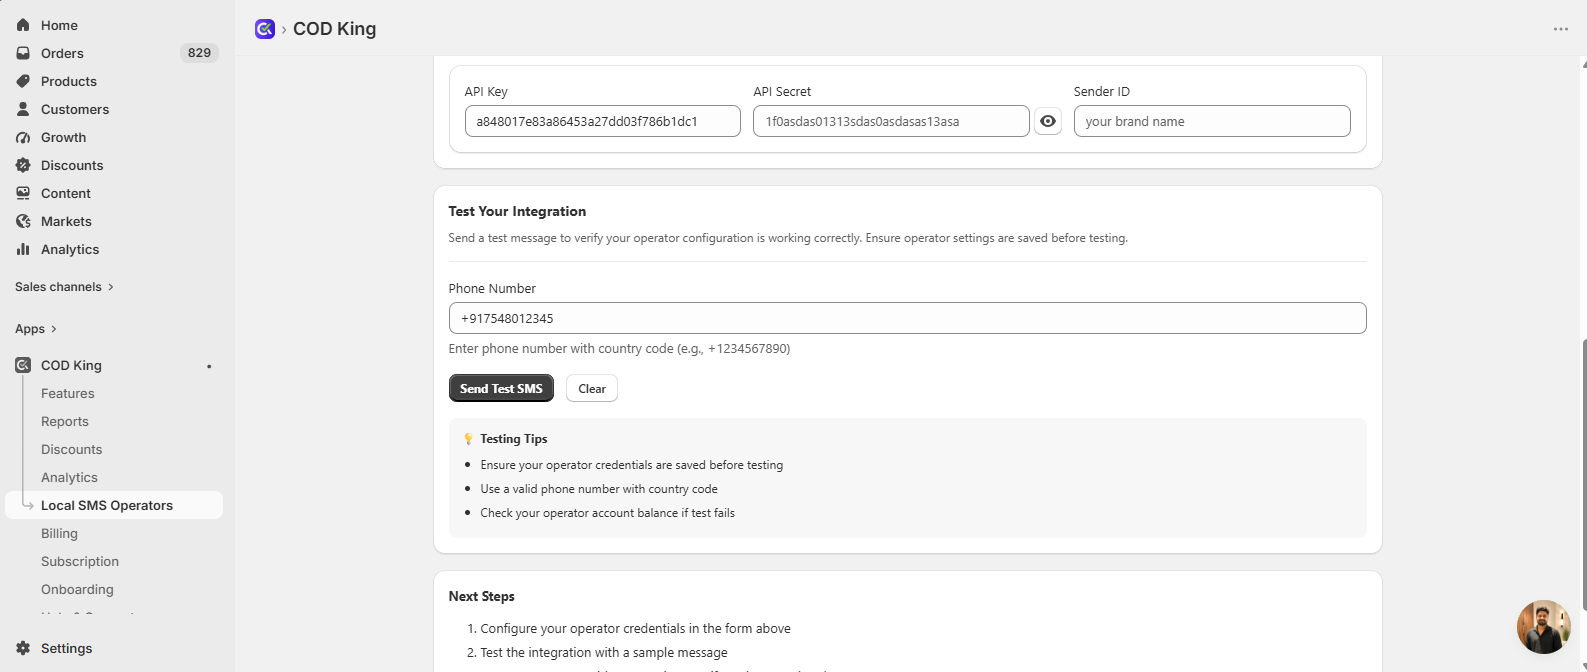Open Subscription subpage

coord(80,561)
